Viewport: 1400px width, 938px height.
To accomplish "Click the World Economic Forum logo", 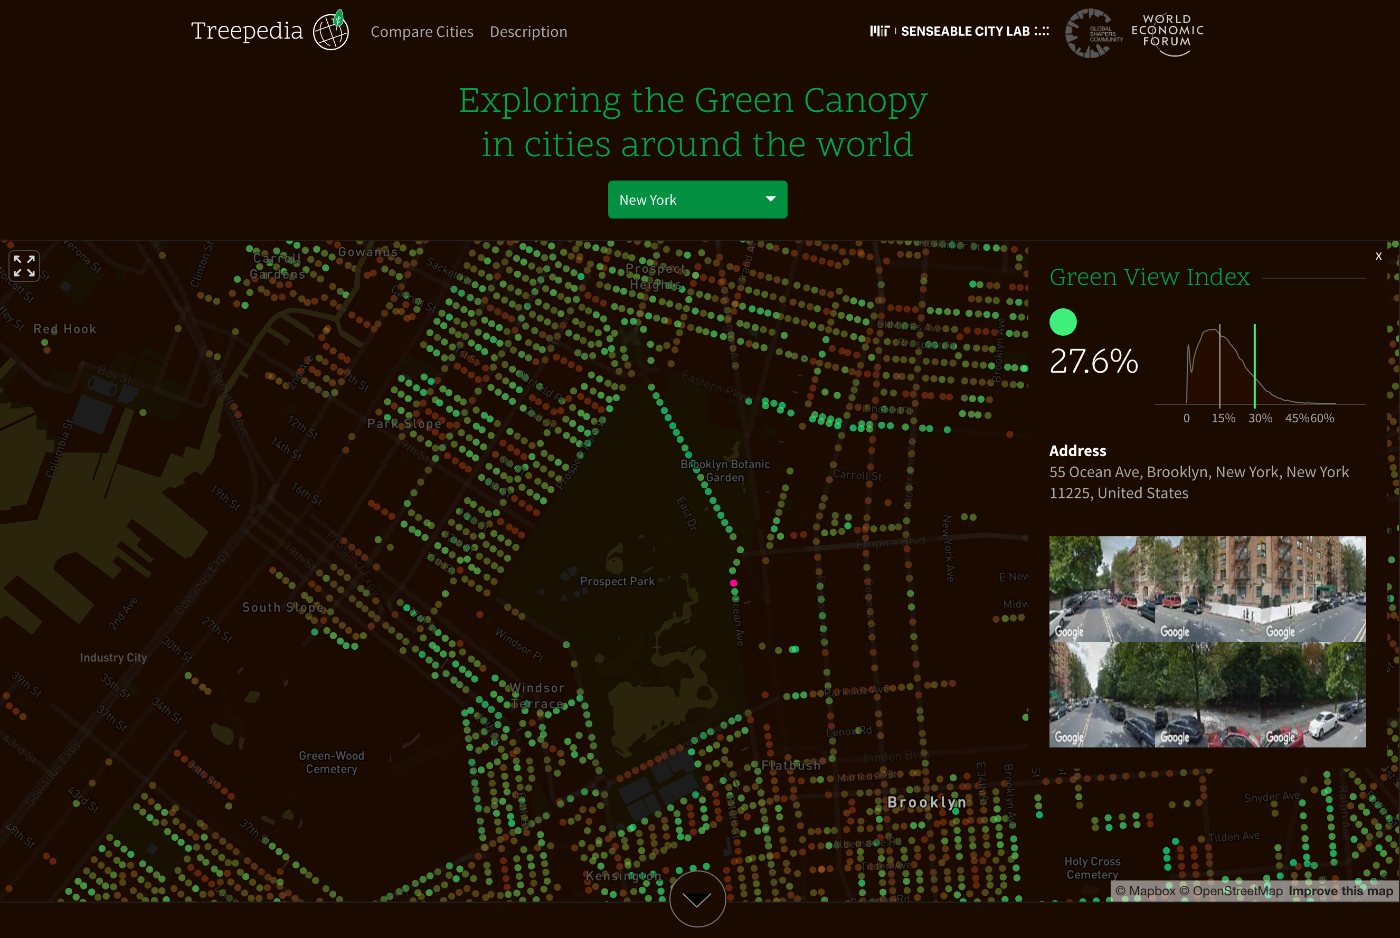I will pos(1165,33).
